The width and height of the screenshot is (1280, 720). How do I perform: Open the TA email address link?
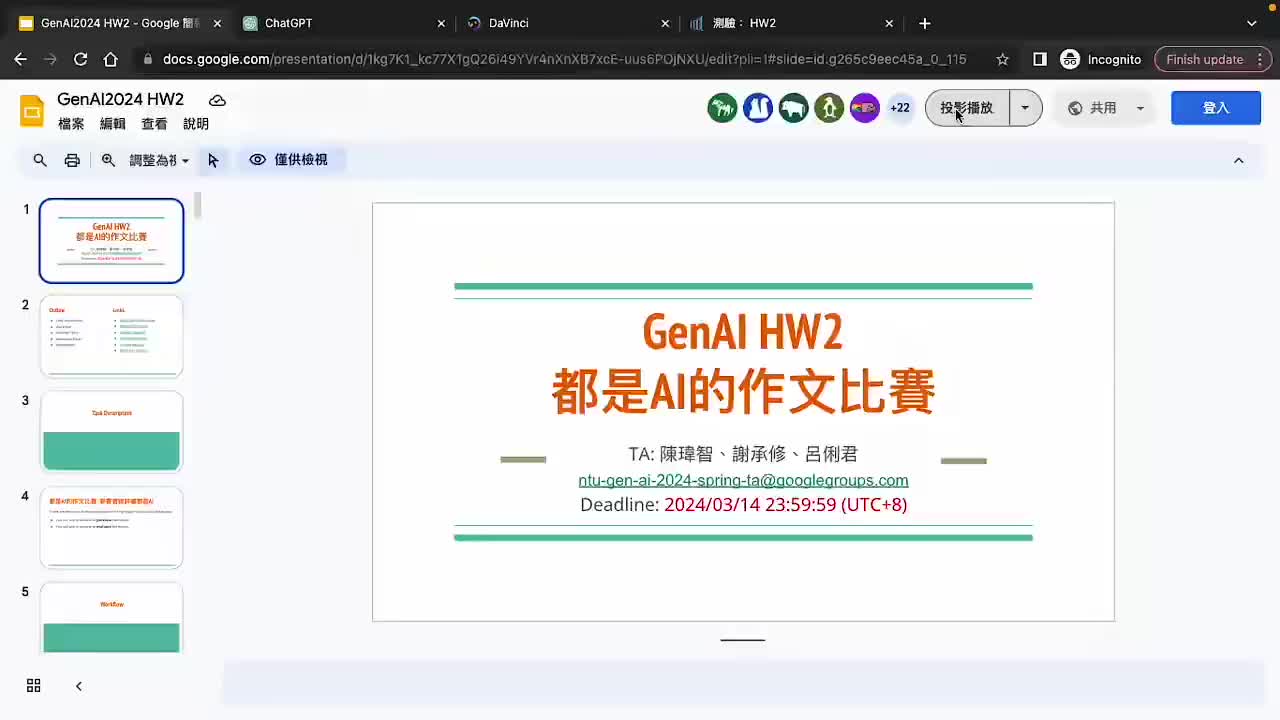(x=743, y=481)
